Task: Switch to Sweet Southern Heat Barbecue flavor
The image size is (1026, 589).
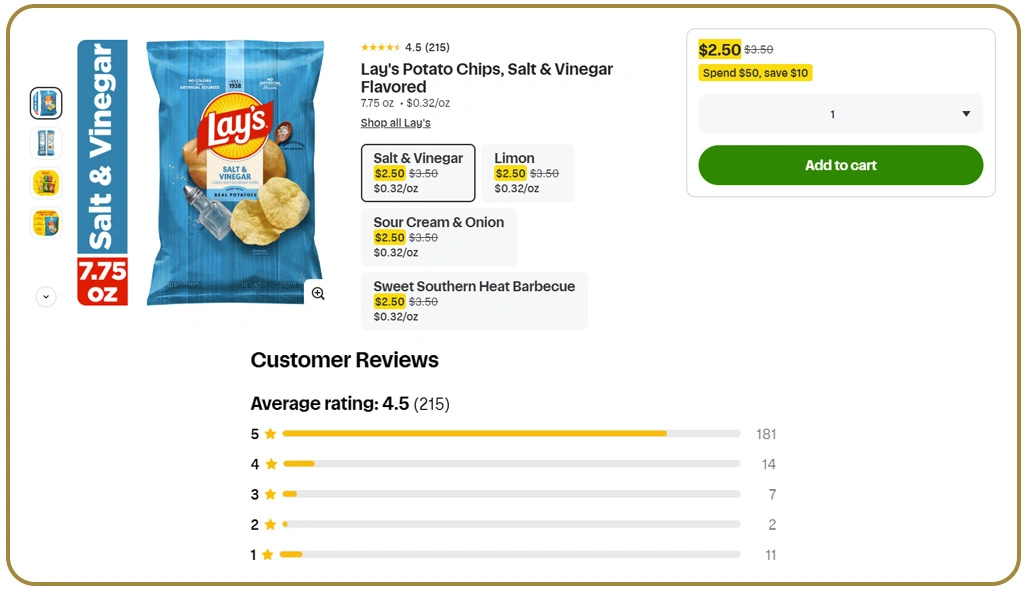Action: click(x=474, y=301)
